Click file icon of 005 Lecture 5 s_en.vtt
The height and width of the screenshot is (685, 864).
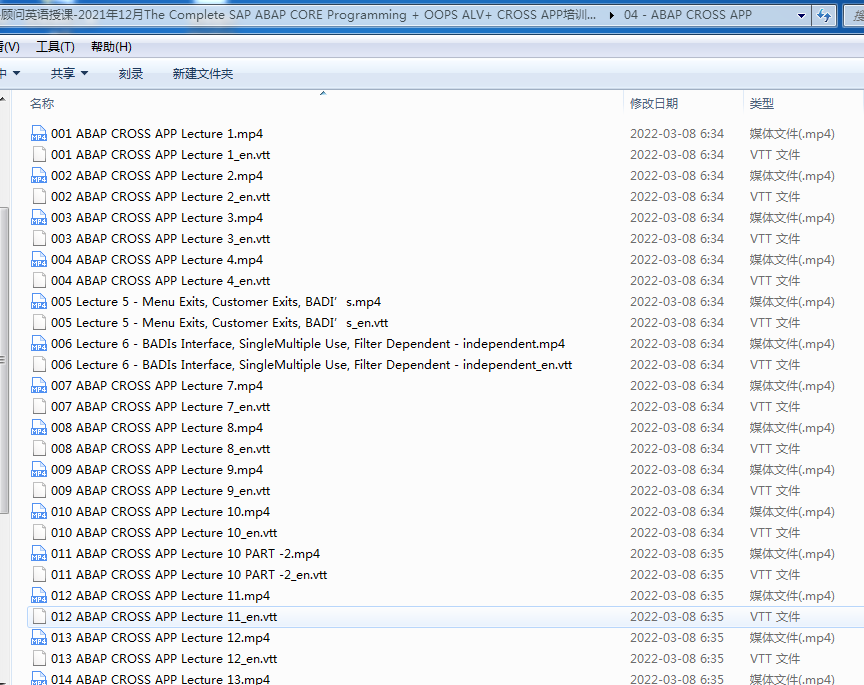[39, 323]
